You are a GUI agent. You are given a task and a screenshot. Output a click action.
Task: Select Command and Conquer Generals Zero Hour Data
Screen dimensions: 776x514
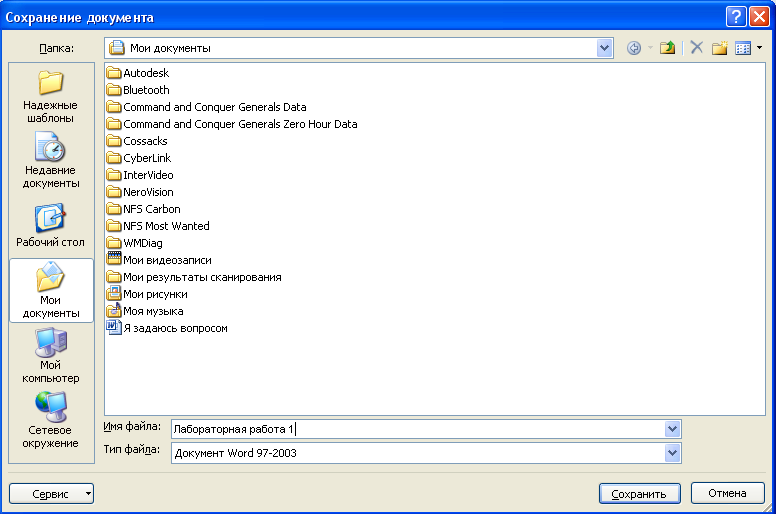click(232, 124)
